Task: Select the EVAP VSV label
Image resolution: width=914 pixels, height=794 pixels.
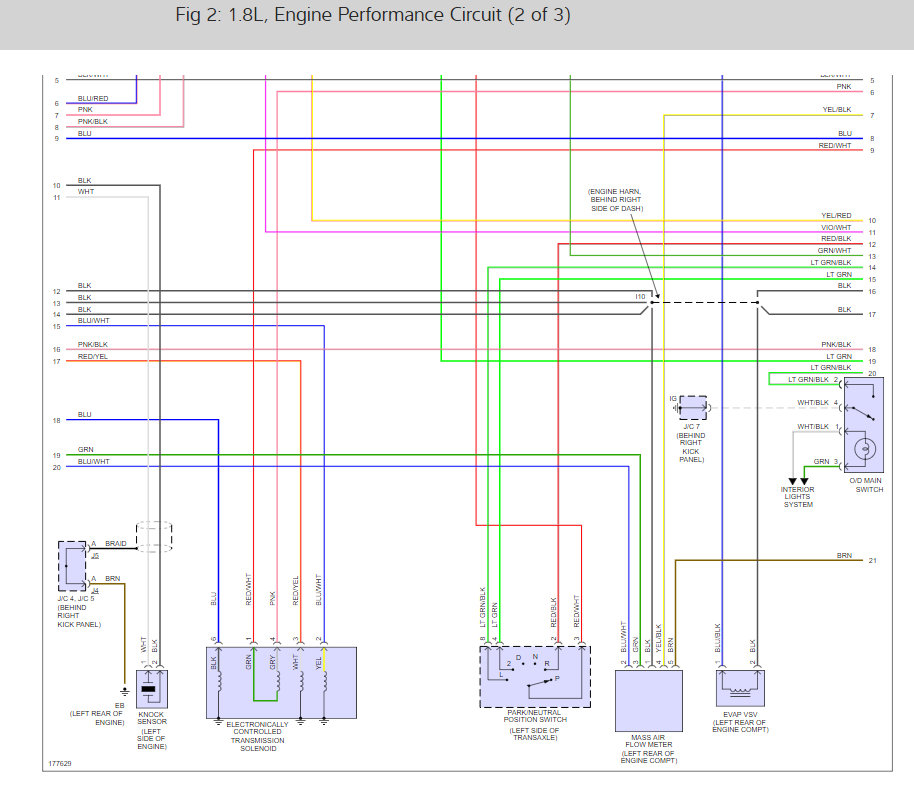Action: point(740,714)
